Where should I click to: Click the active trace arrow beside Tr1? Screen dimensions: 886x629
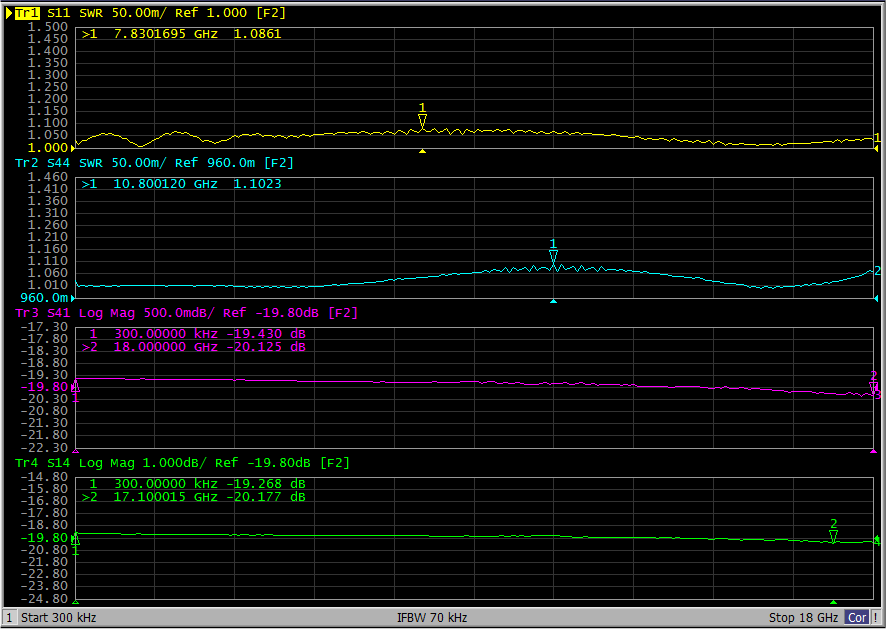coord(8,12)
